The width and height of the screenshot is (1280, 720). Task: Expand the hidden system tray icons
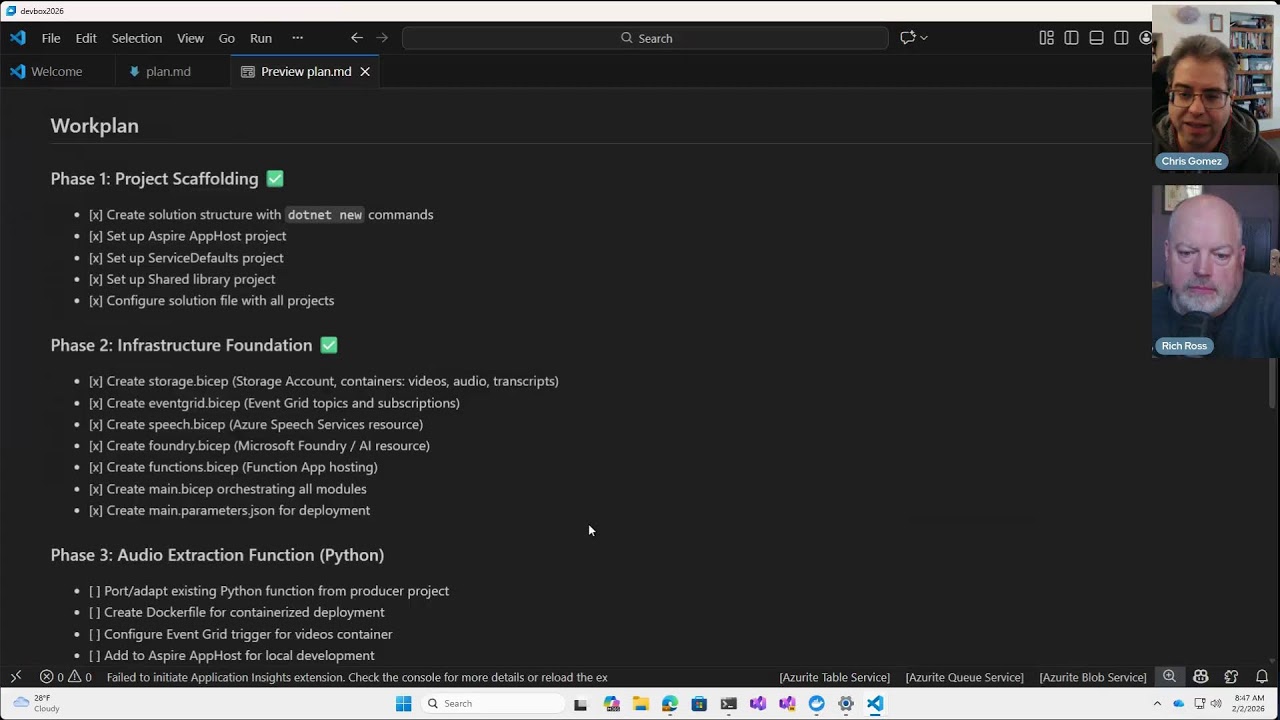(x=1157, y=703)
